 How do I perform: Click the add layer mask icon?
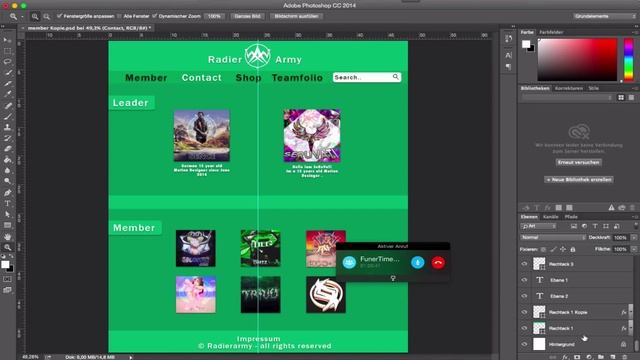pyautogui.click(x=577, y=357)
